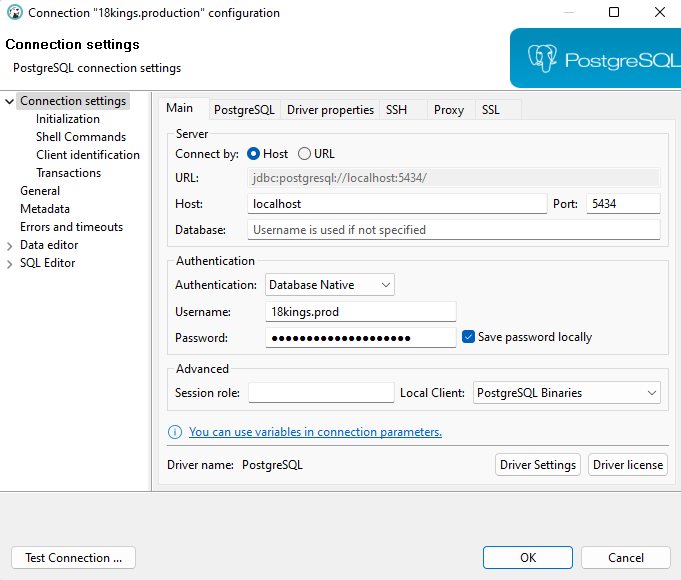This screenshot has height=580, width=681.
Task: Click the info icon beside variables hint
Action: 175,432
